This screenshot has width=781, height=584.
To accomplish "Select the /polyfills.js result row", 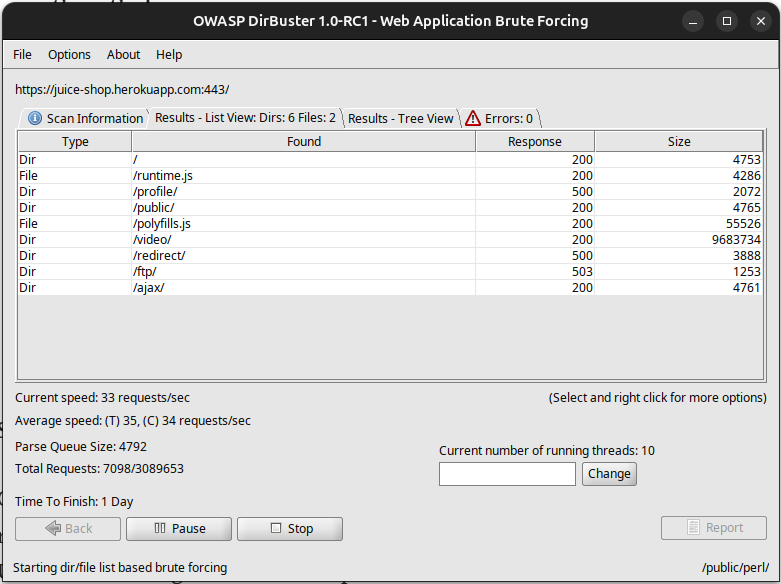I will (390, 223).
